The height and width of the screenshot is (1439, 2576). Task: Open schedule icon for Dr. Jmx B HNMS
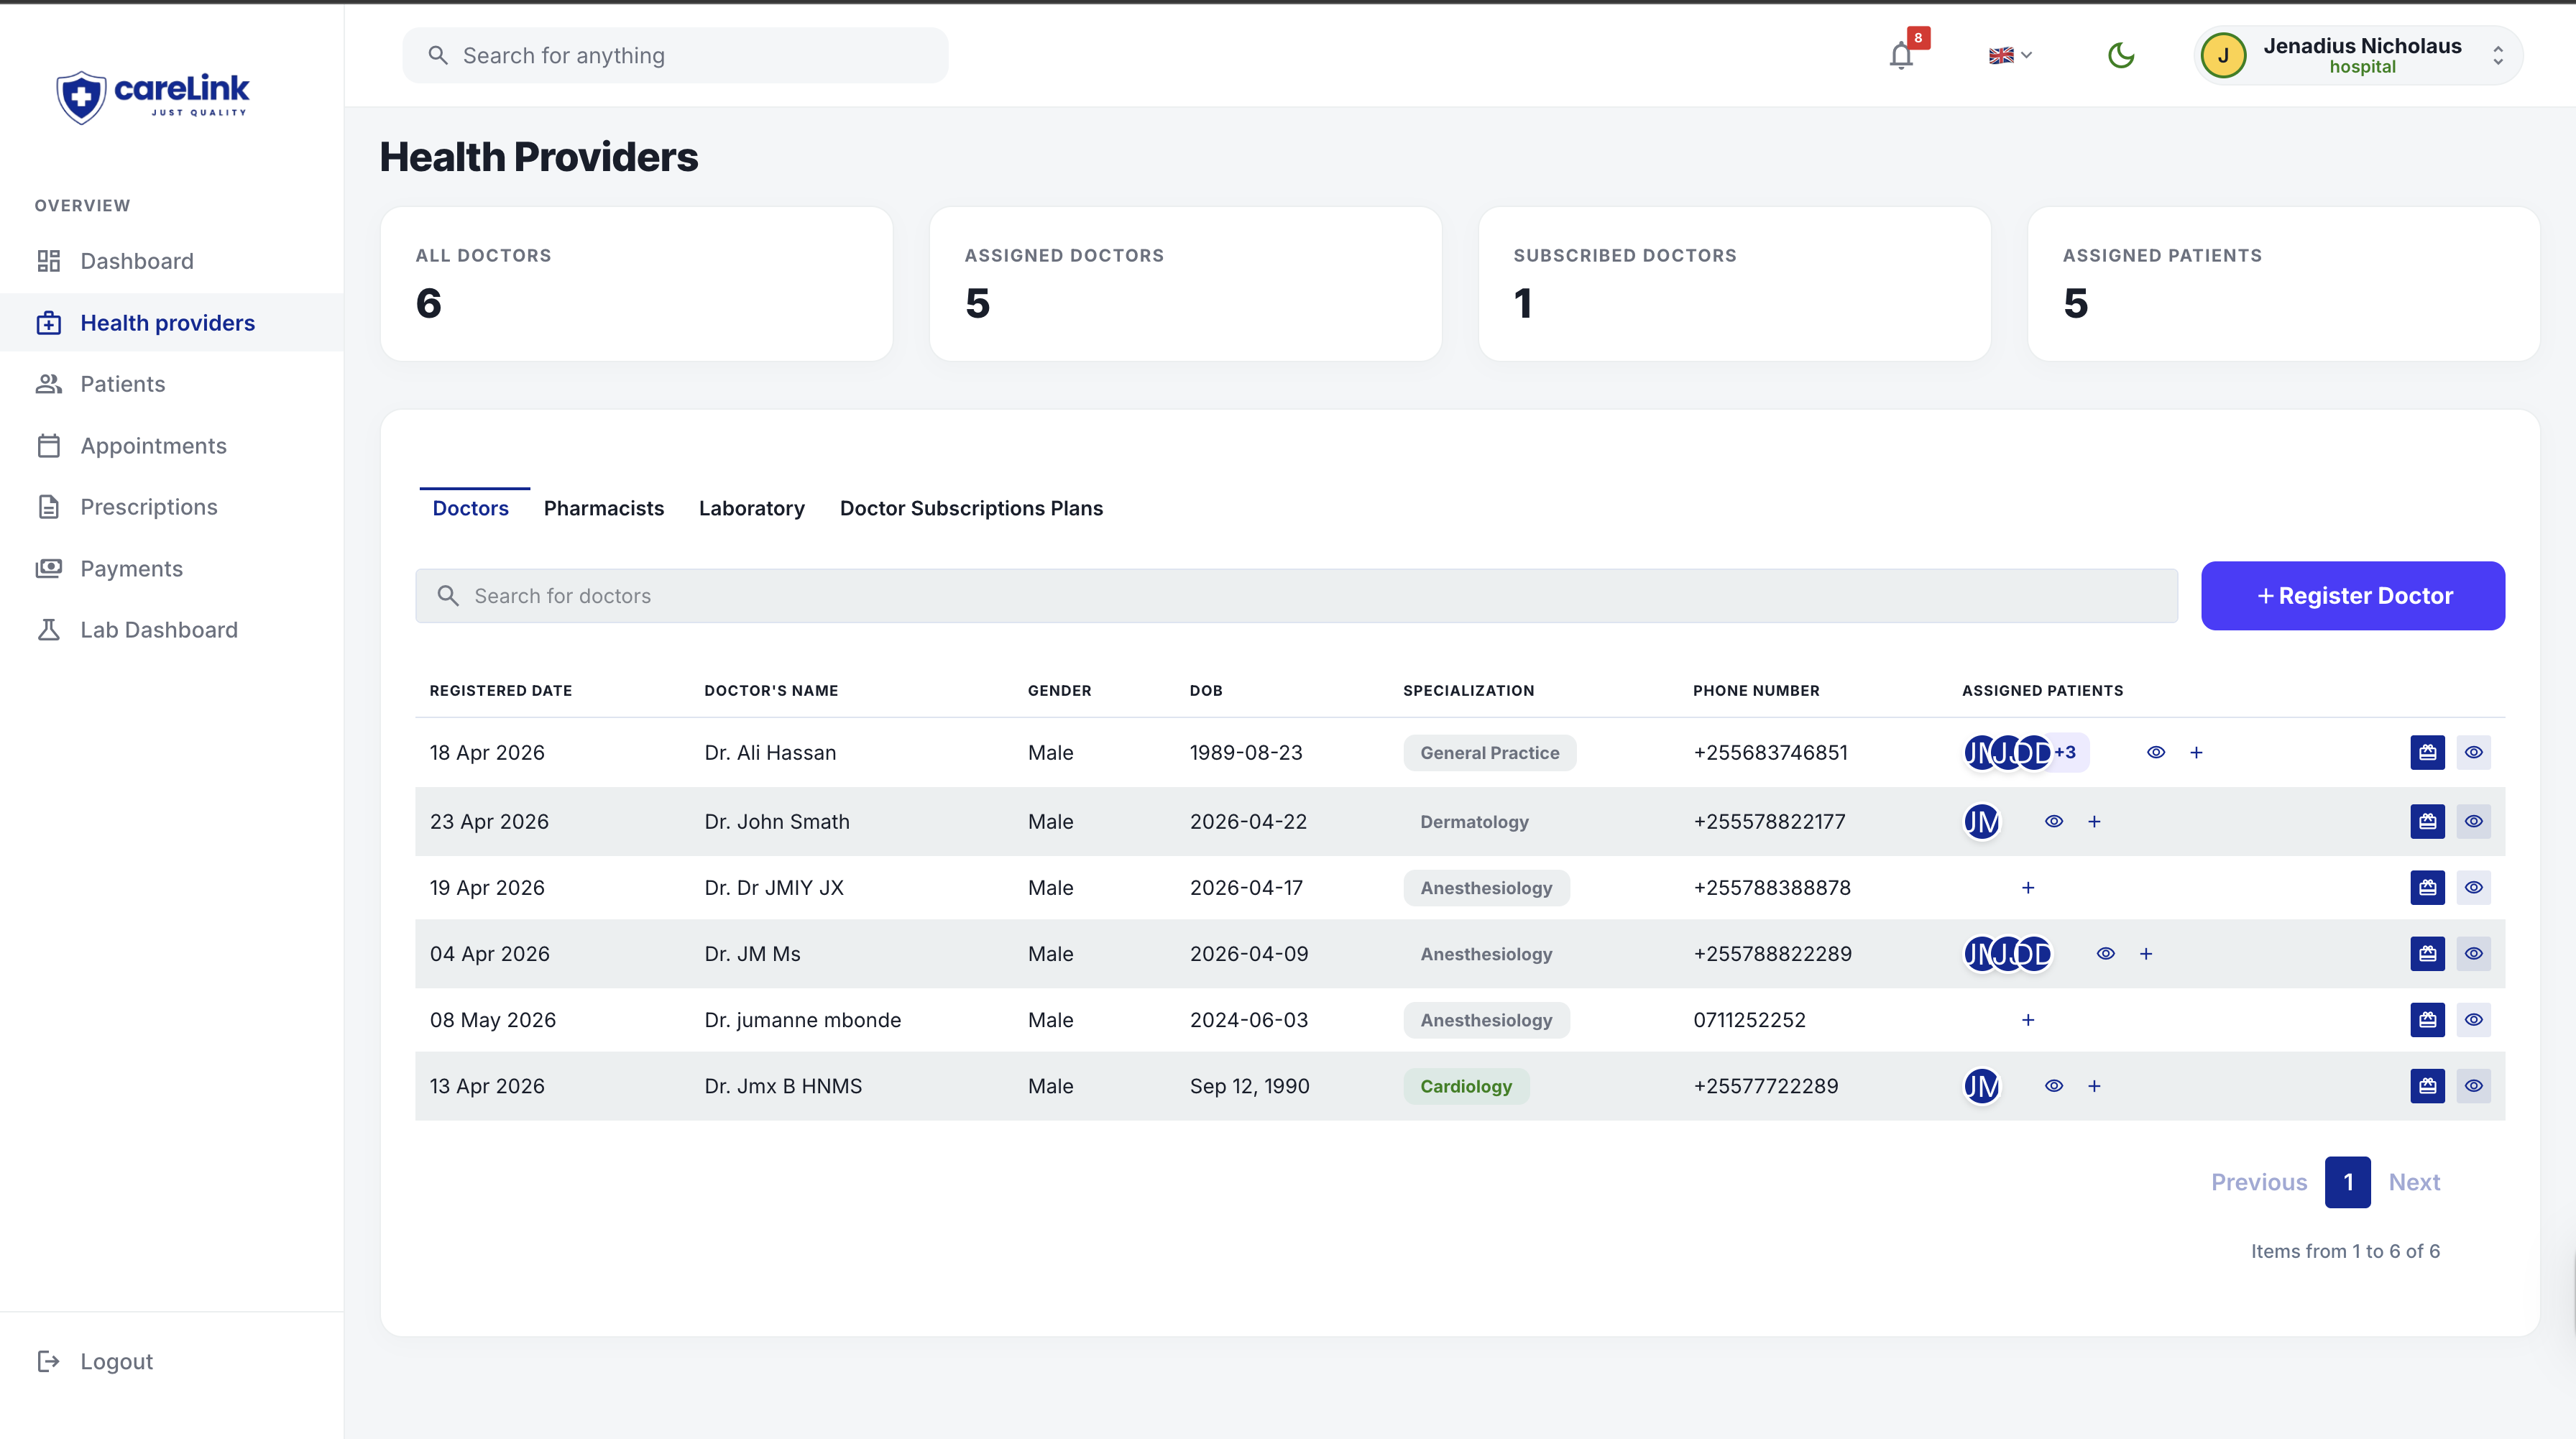[x=2427, y=1086]
